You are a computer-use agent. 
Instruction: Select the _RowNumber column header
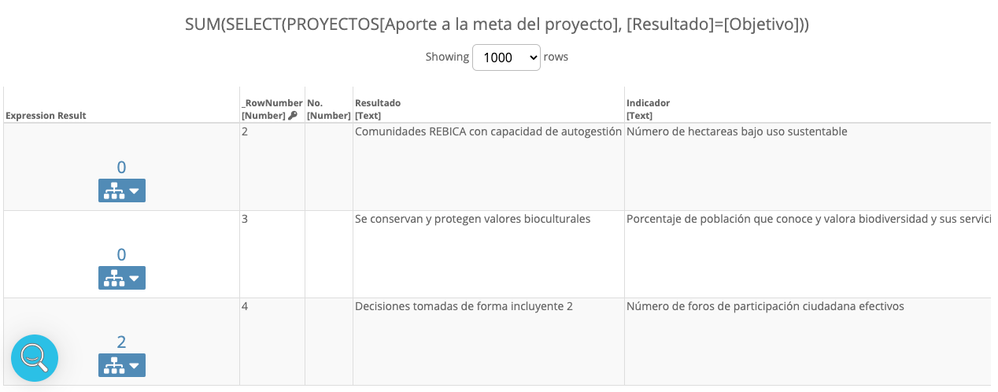coord(272,109)
